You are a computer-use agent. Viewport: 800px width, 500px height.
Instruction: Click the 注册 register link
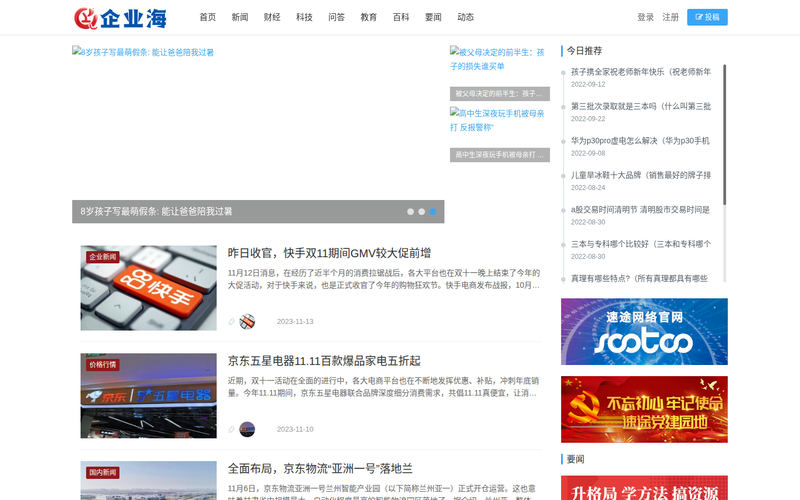670,17
